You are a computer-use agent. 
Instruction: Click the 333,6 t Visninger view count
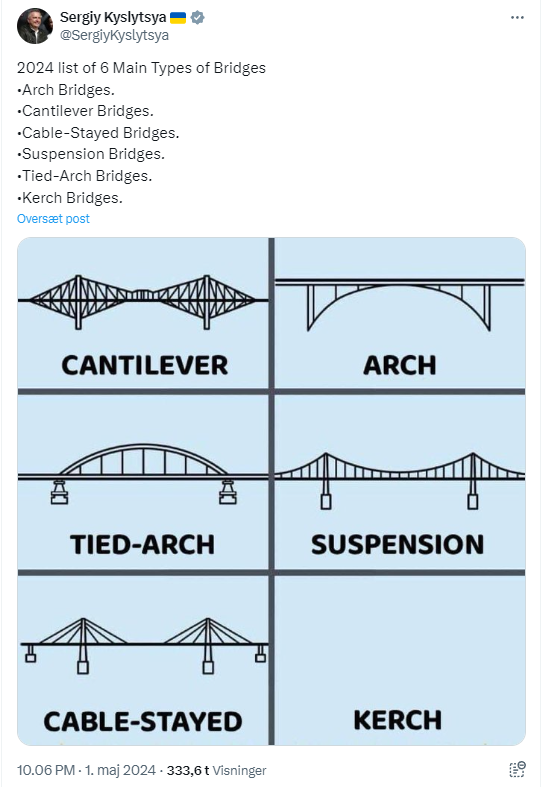pyautogui.click(x=216, y=770)
